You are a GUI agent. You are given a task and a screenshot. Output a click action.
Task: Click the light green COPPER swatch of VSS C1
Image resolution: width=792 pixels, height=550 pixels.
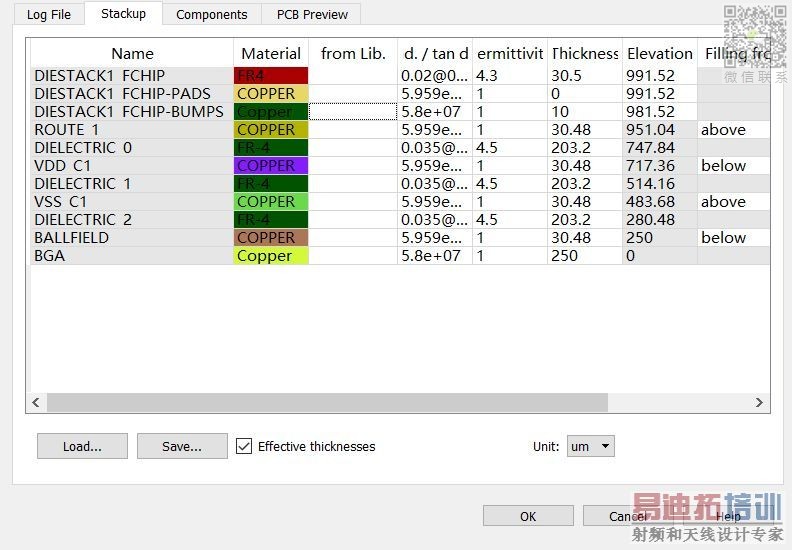click(271, 202)
